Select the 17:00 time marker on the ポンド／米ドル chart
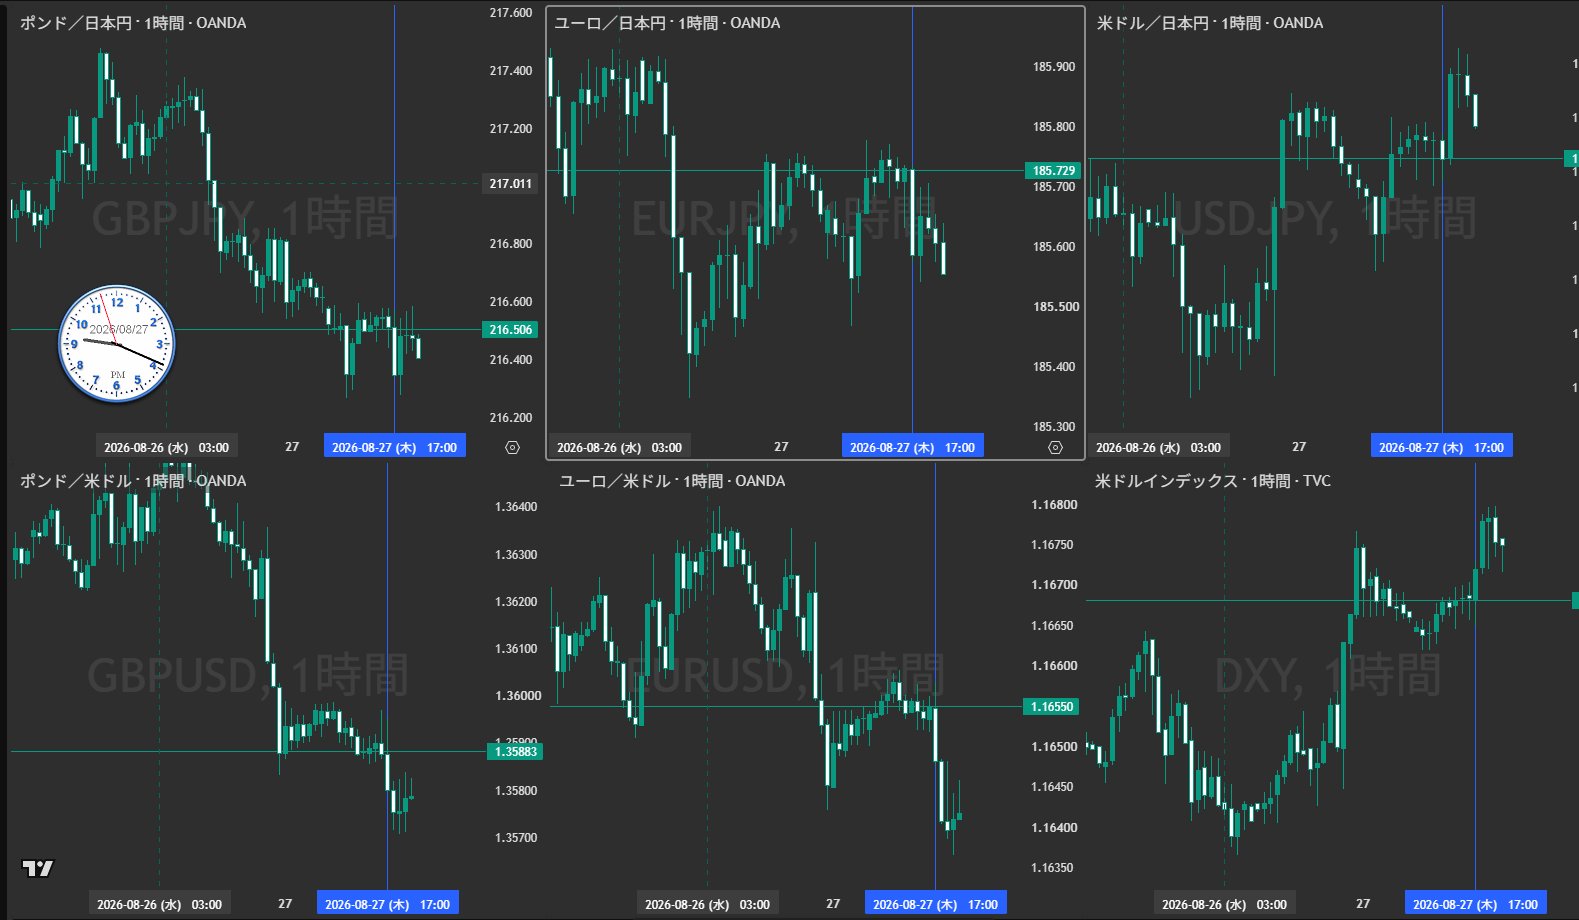 (x=387, y=904)
